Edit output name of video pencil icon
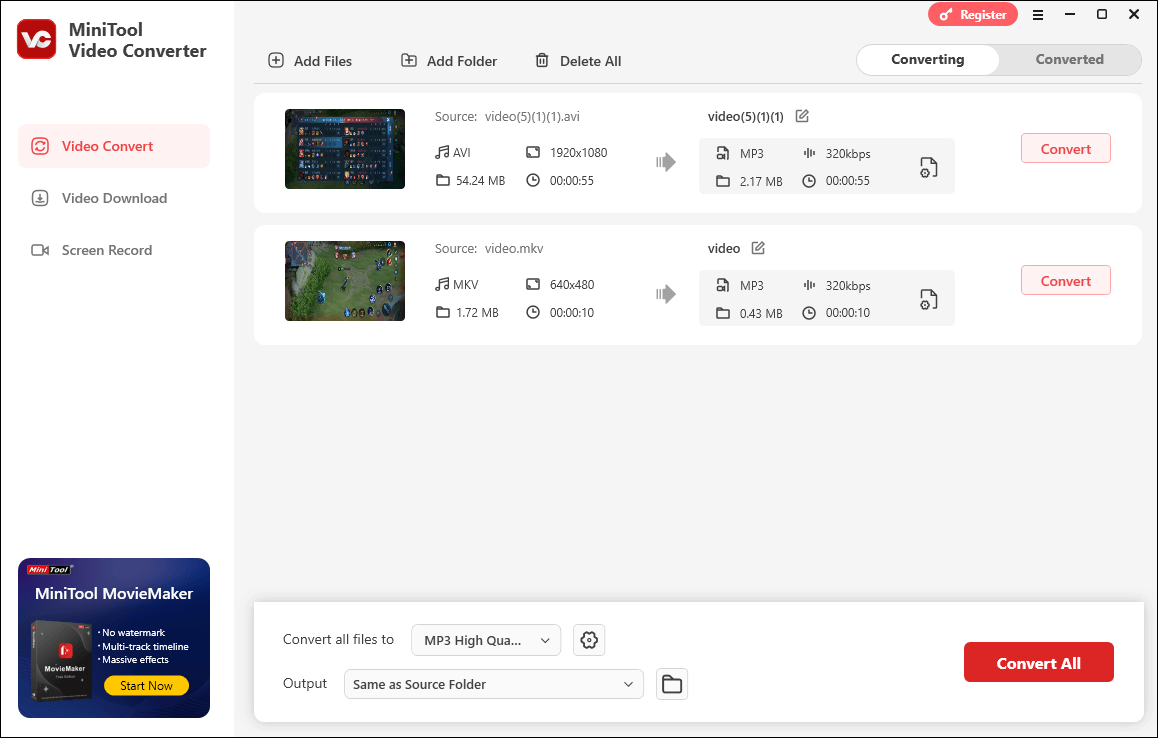The width and height of the screenshot is (1158, 738). (x=758, y=248)
